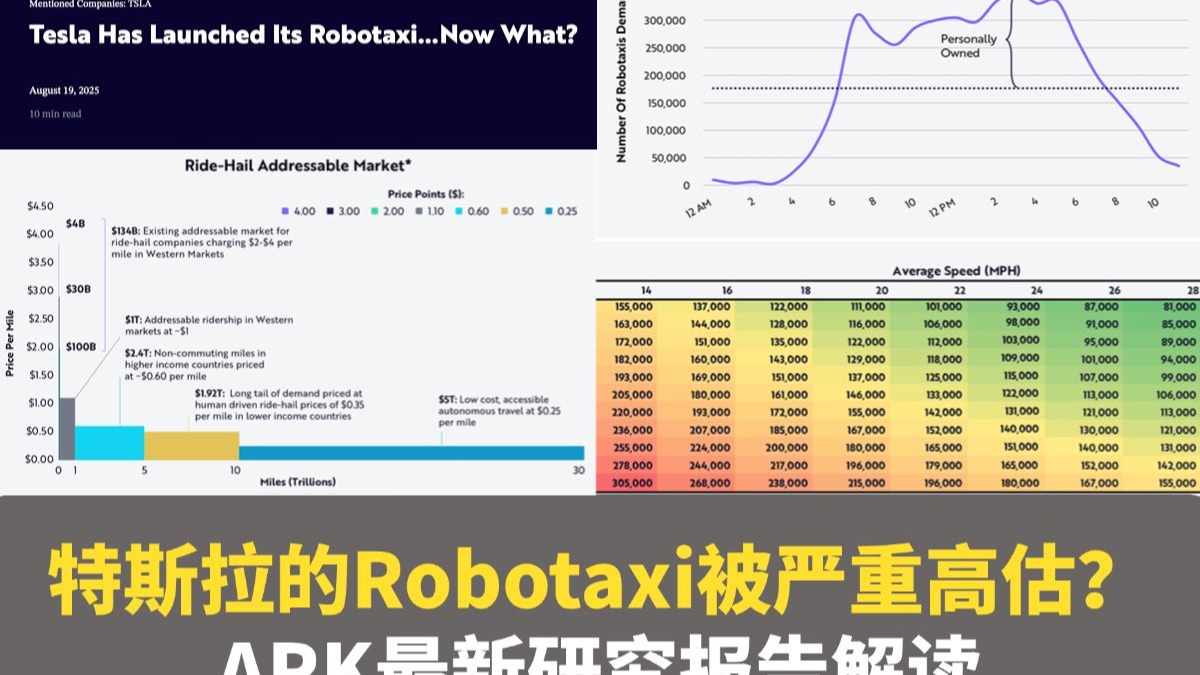Click the purple 4.00 price point legend swatch
Screen dimensions: 1200x675
click(286, 211)
